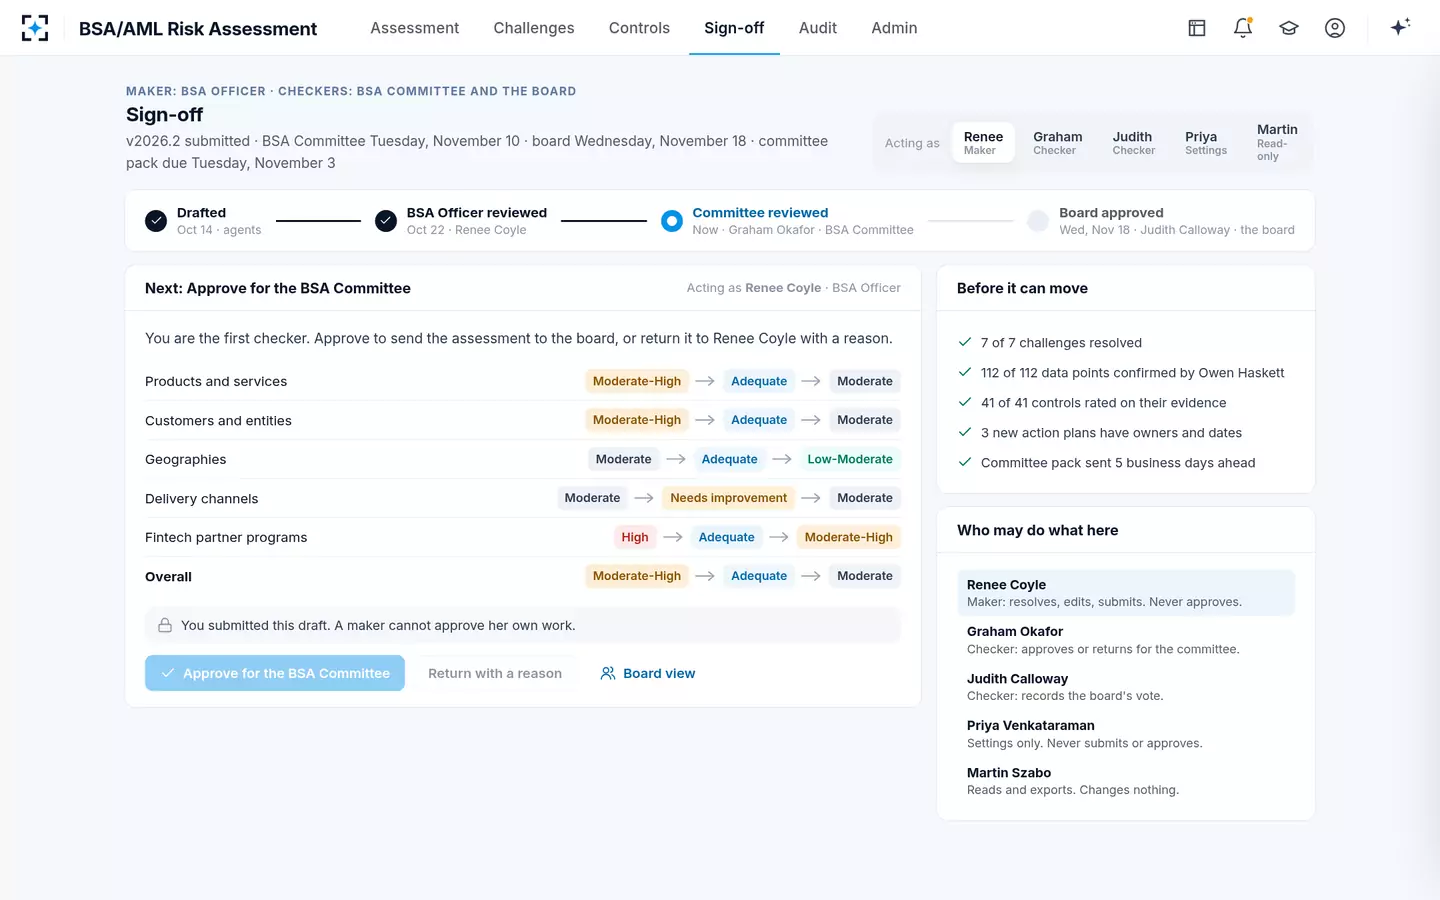1440x900 pixels.
Task: Go to the Challenges tab
Action: 534,28
